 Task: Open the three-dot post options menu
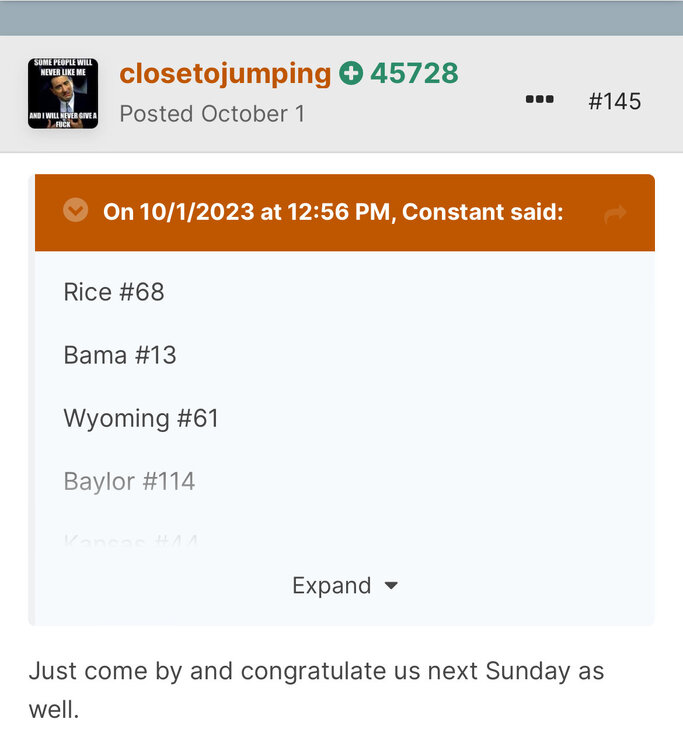point(539,100)
